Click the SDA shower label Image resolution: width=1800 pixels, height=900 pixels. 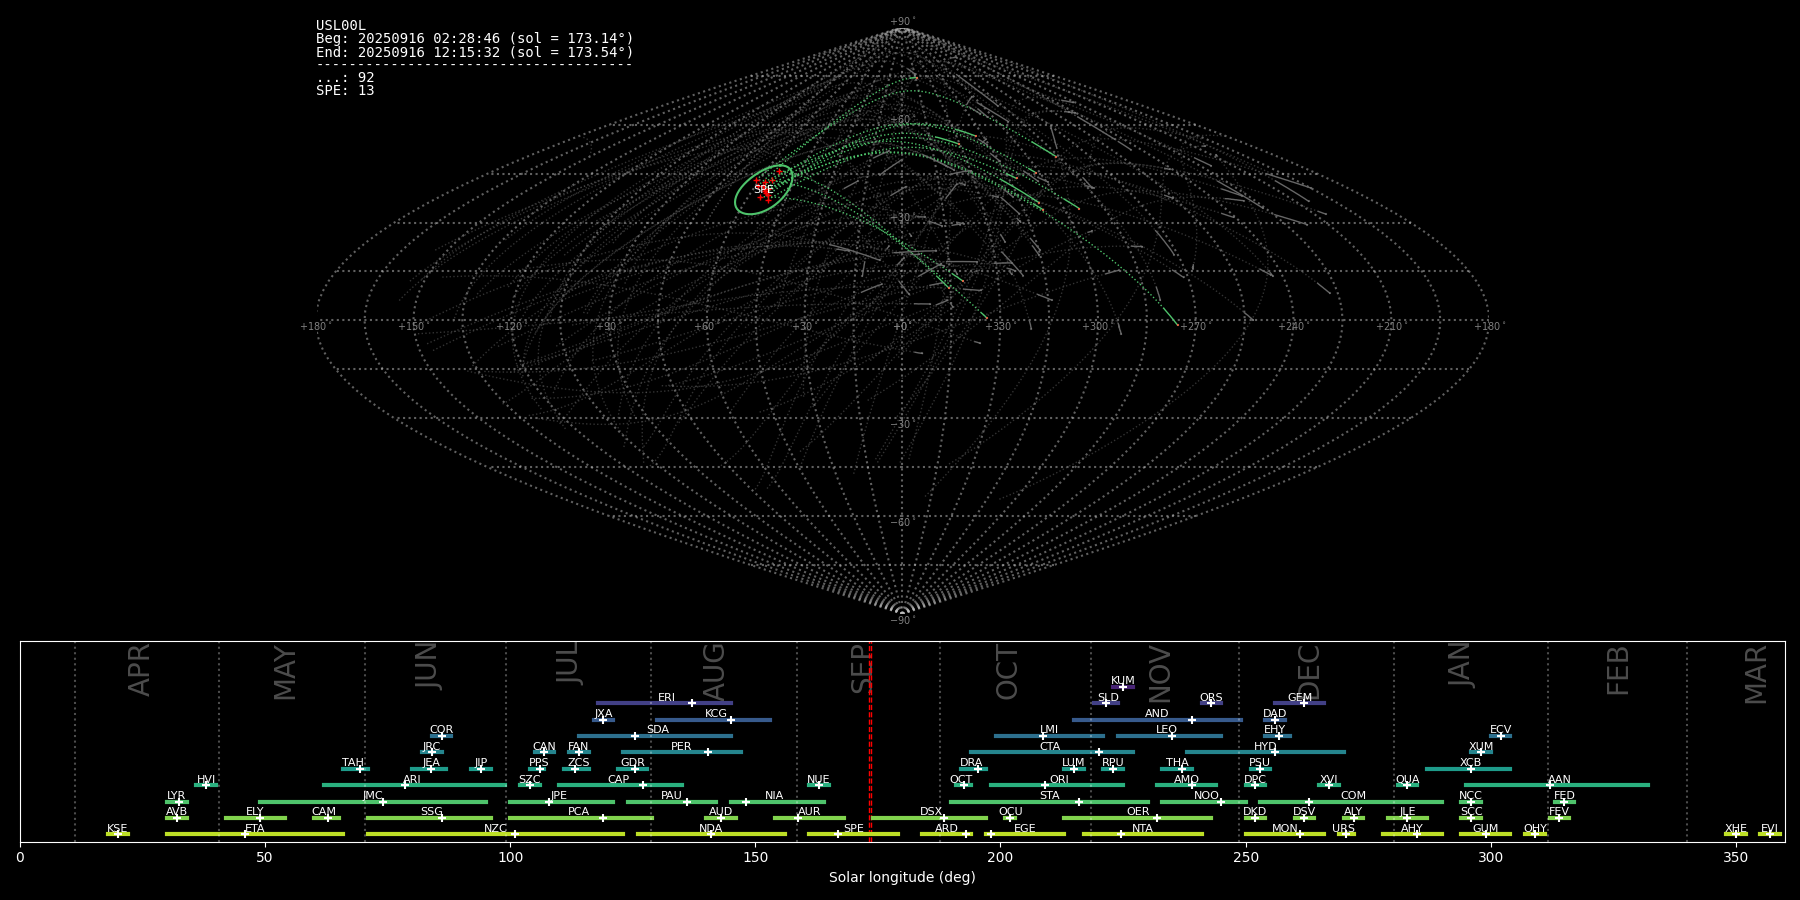(657, 730)
